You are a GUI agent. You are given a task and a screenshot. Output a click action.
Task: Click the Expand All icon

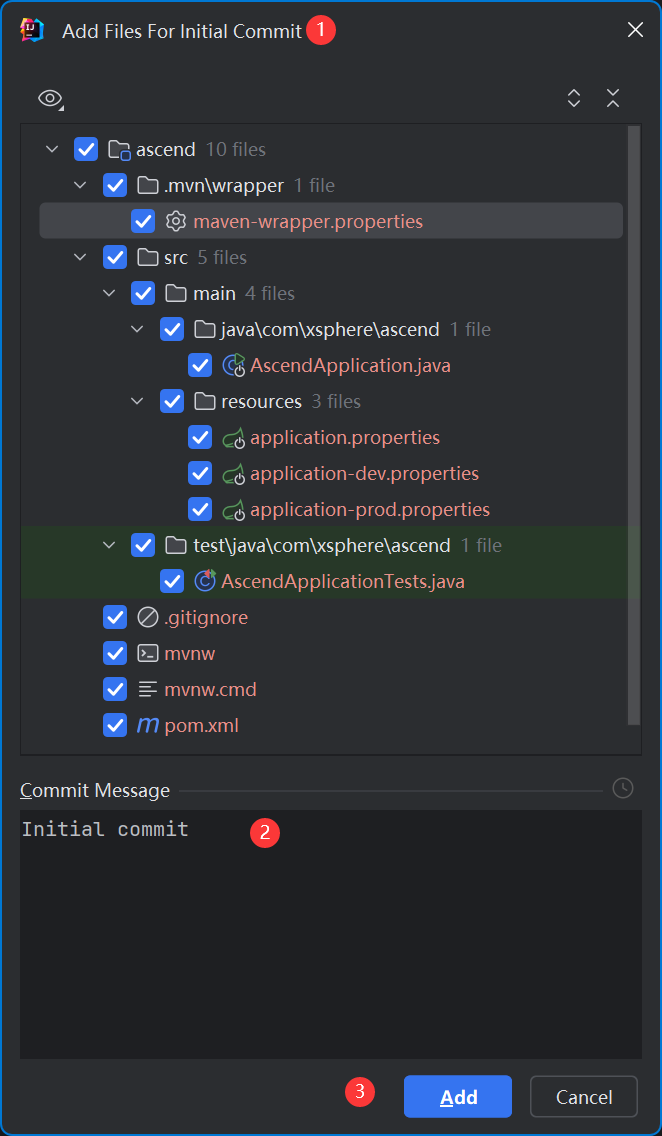click(574, 98)
